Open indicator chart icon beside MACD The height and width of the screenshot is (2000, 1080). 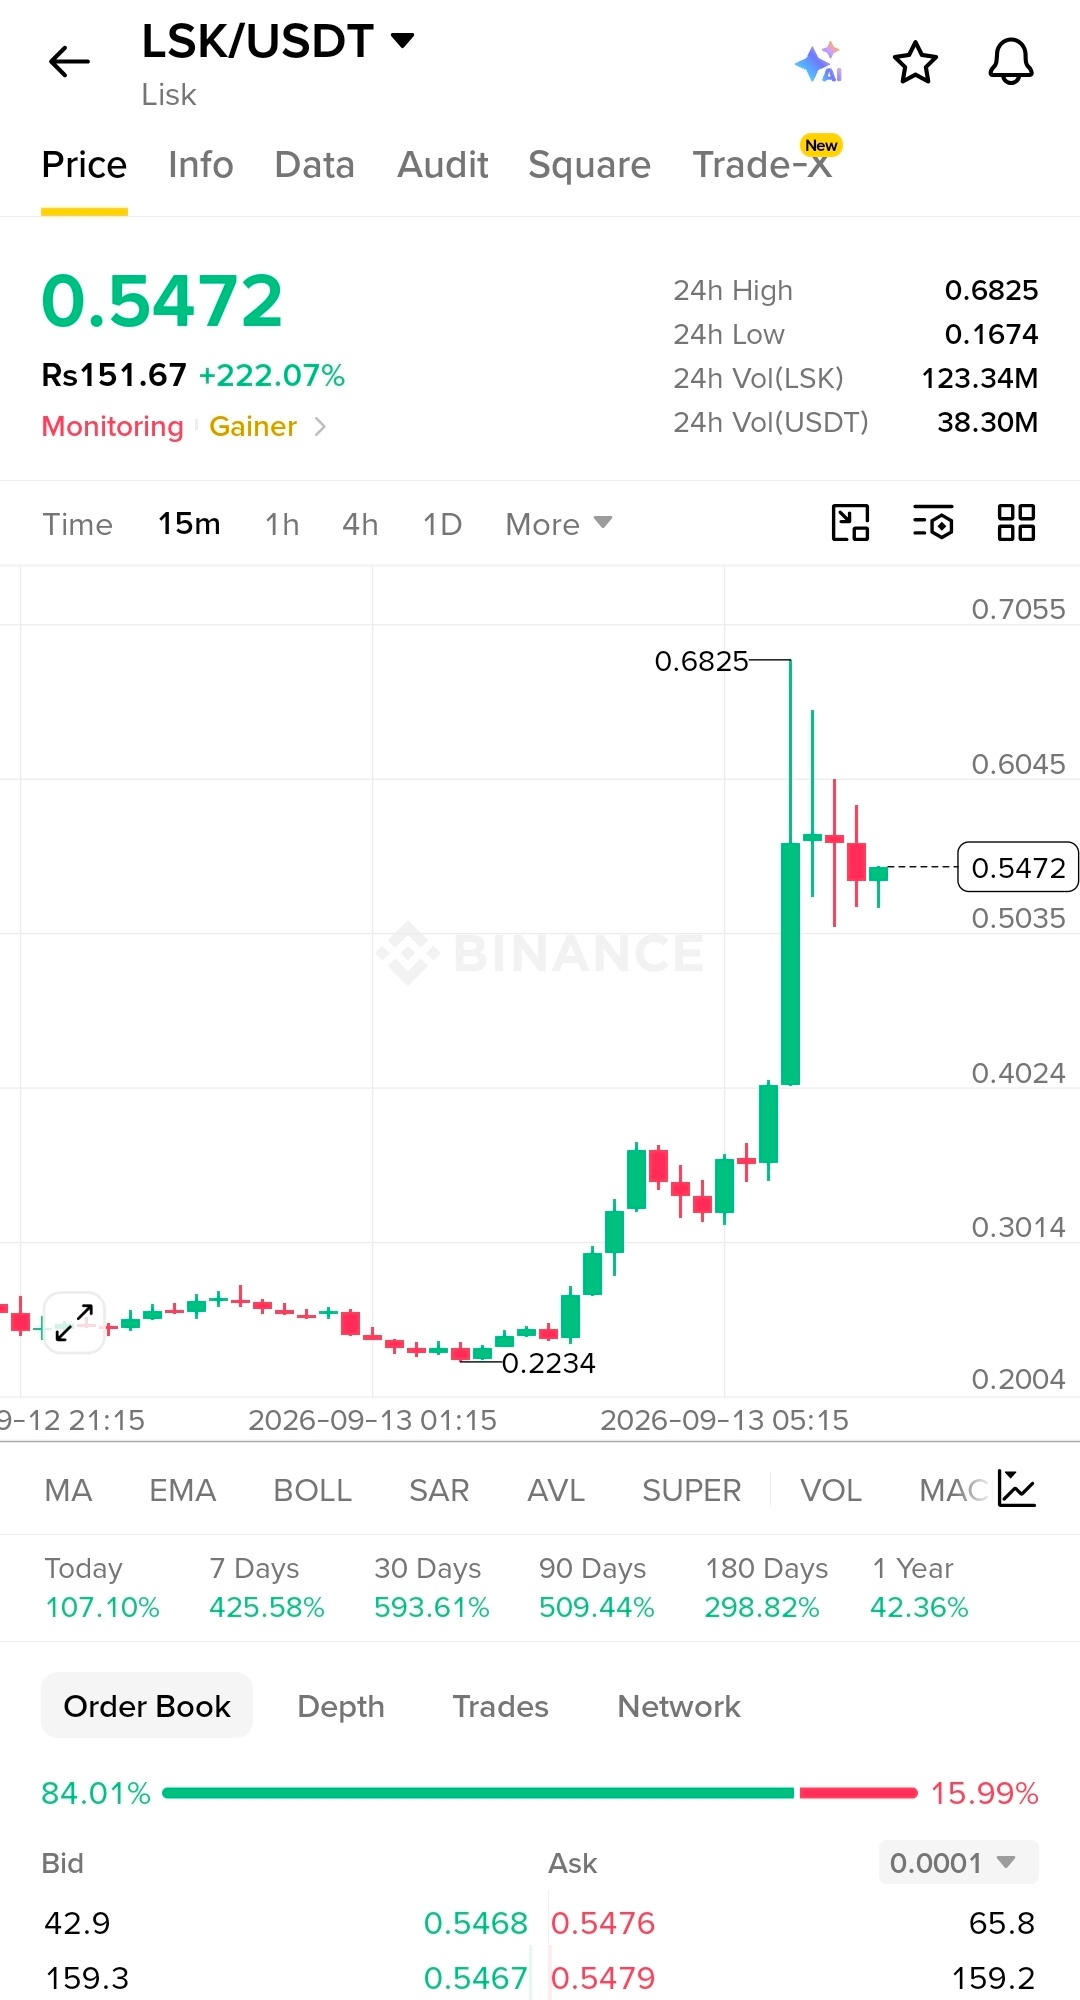(x=1017, y=1489)
